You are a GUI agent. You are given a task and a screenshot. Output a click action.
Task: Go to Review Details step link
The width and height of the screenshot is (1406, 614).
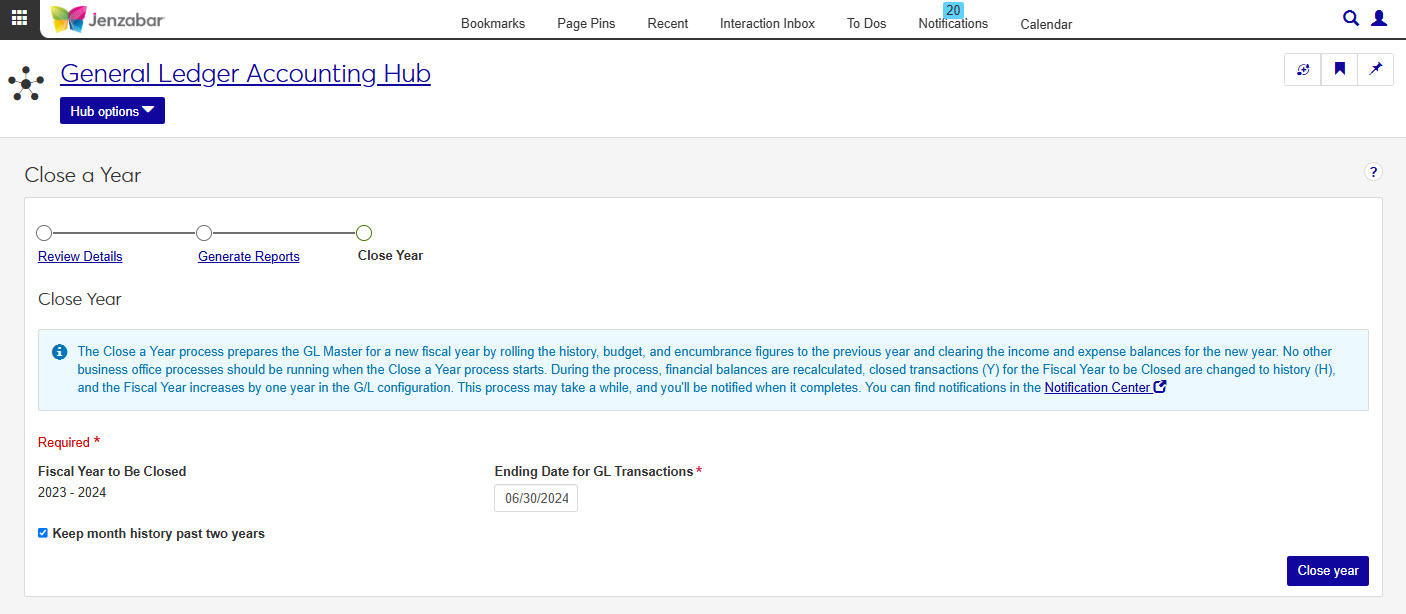80,256
